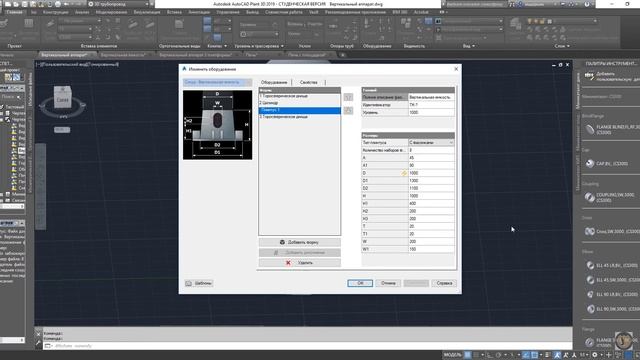Click the 'Уровень' value field 1000
This screenshot has height=360, width=640.
coord(431,112)
